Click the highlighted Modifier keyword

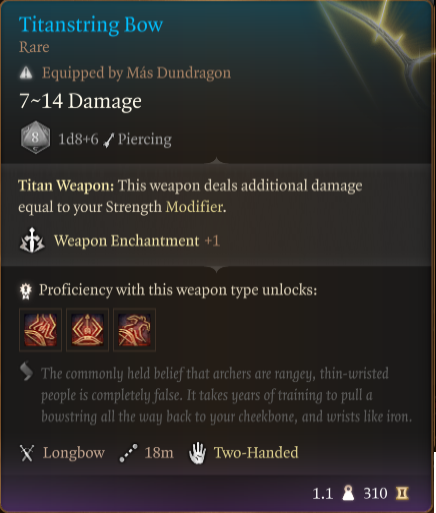[x=196, y=207]
